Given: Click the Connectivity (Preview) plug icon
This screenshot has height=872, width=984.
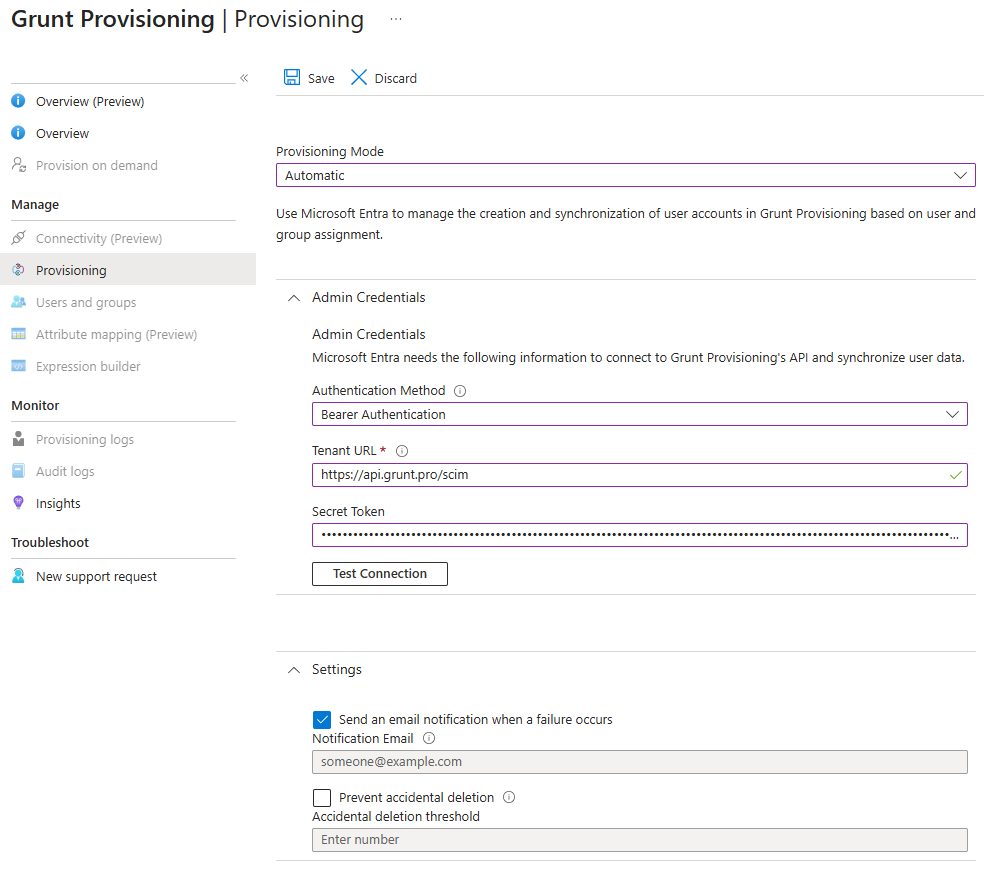Looking at the screenshot, I should tap(19, 238).
